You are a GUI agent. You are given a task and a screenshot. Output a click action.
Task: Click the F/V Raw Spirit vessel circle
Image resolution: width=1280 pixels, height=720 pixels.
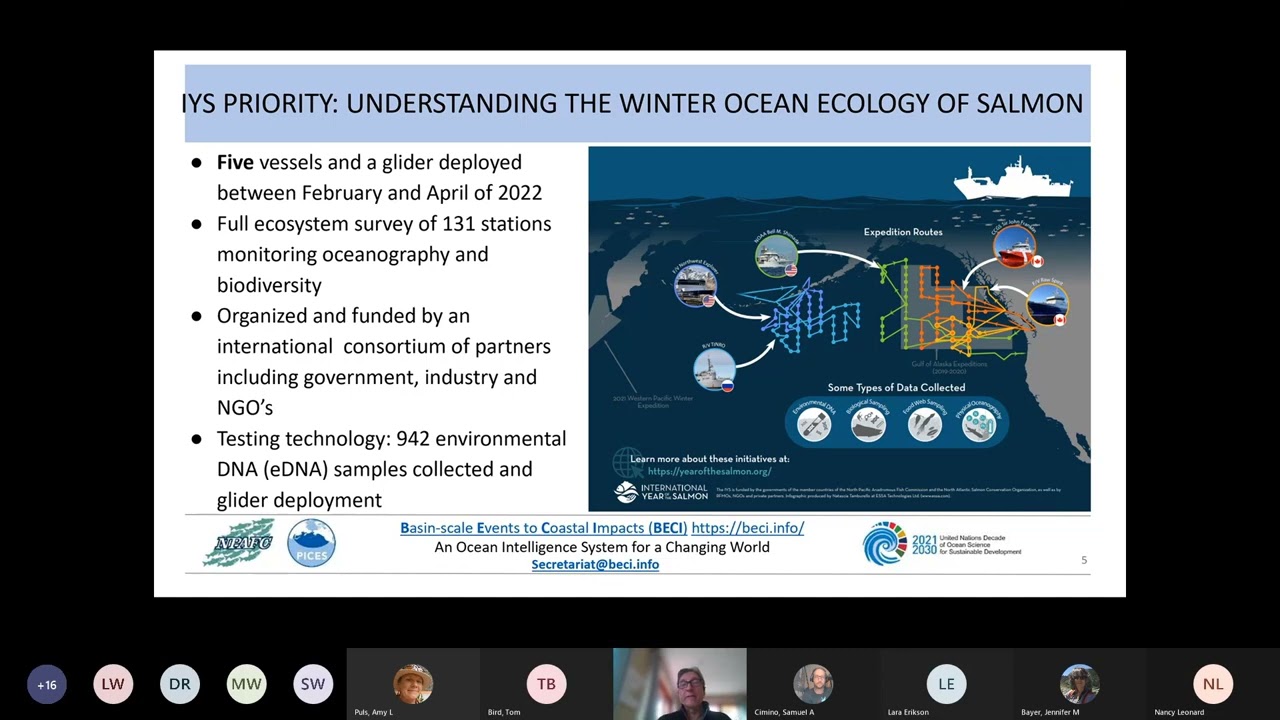pyautogui.click(x=1046, y=306)
